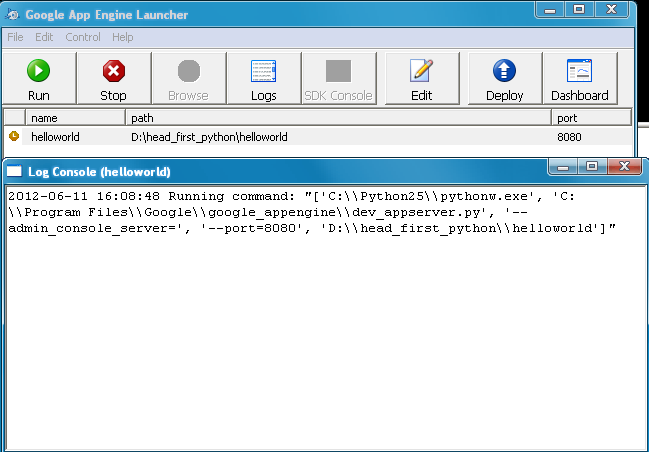This screenshot has width=649, height=452.
Task: Maximize the Log Console window
Action: [592, 167]
